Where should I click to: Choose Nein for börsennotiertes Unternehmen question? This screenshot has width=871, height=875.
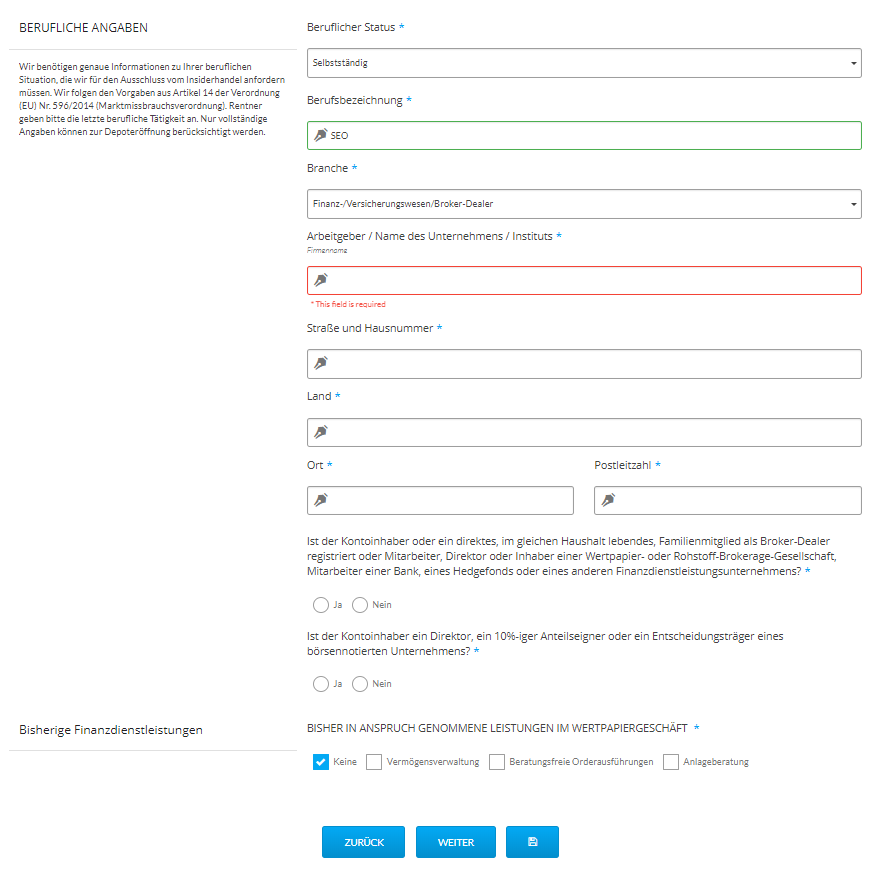360,684
